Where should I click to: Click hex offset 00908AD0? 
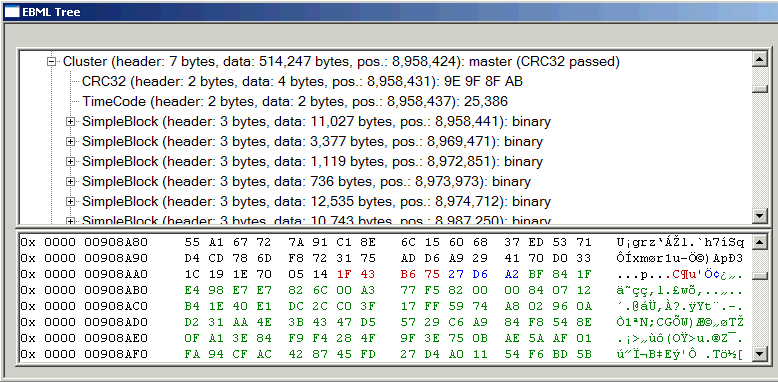[x=116, y=322]
